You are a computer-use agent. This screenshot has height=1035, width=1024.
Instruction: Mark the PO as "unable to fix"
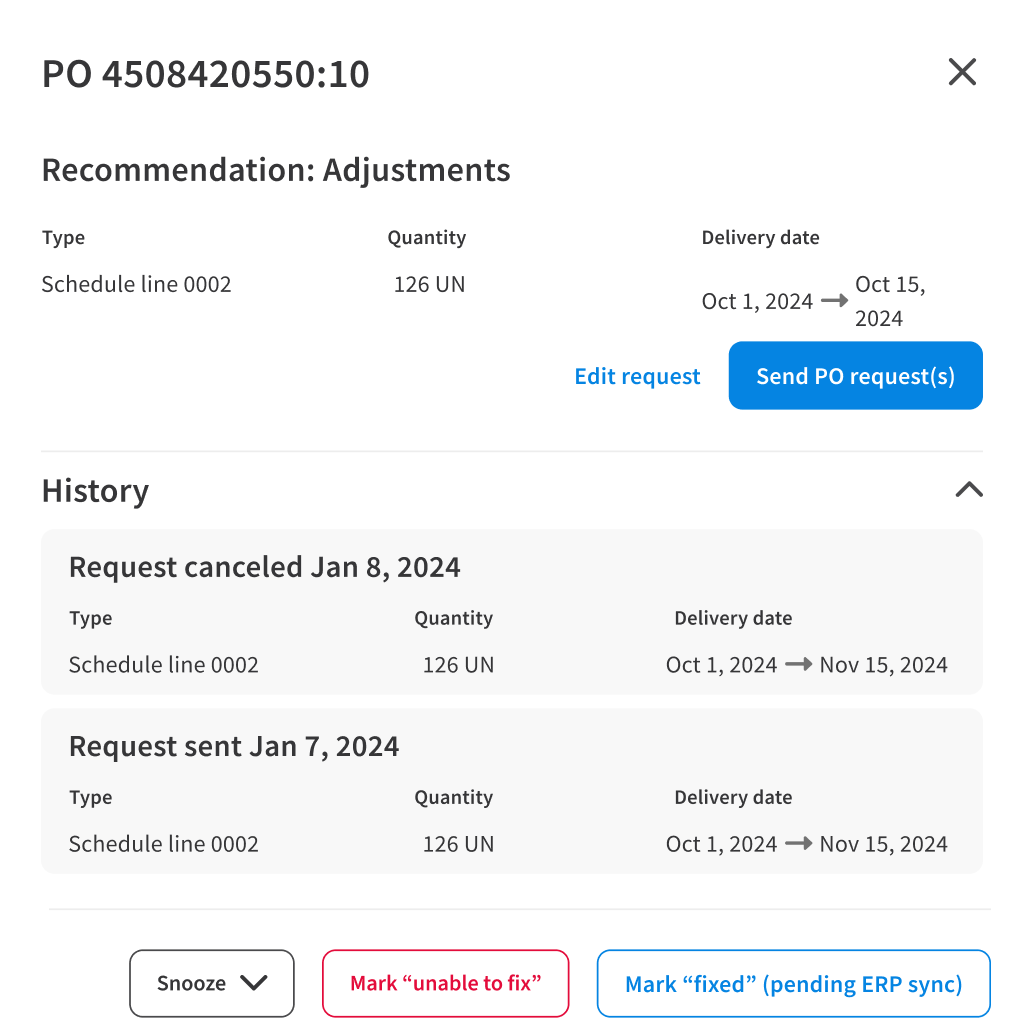pos(446,983)
